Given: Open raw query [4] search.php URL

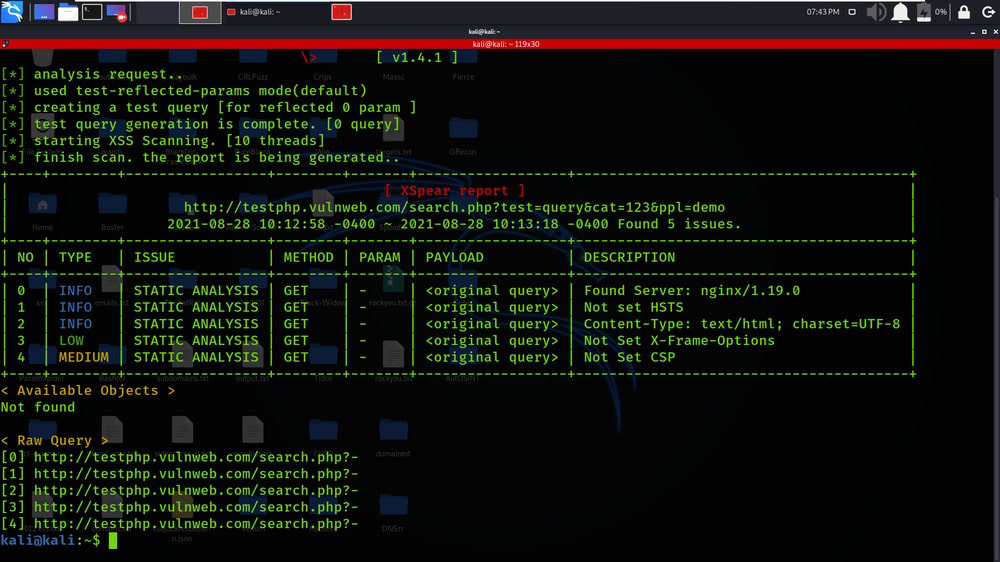Looking at the screenshot, I should tap(196, 523).
